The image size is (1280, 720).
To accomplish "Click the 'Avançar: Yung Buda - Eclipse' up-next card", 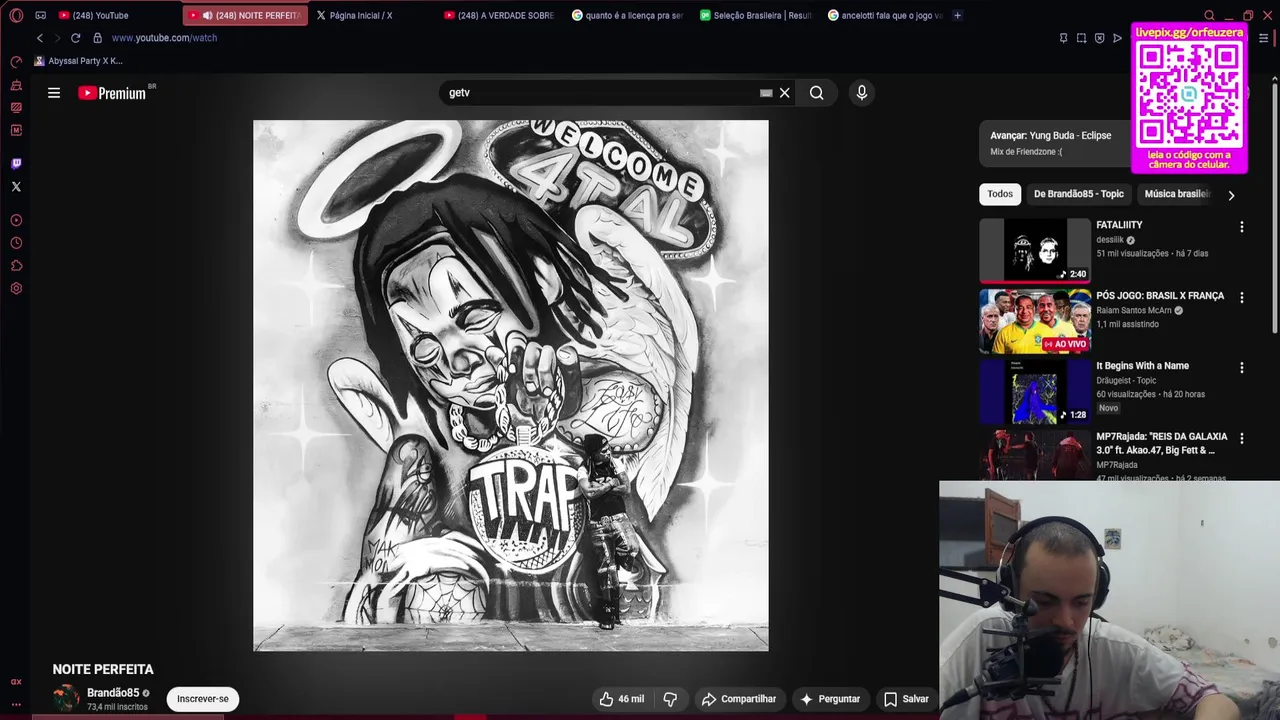I will coord(1055,143).
